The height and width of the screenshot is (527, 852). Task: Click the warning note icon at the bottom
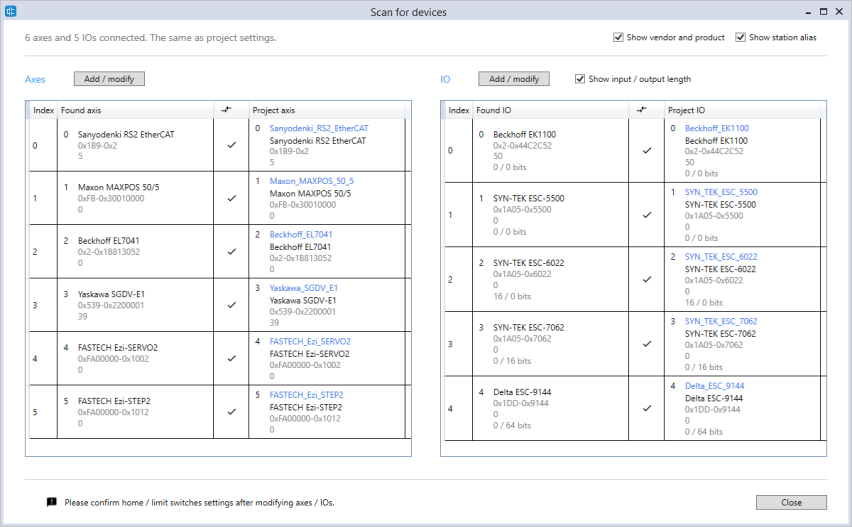tap(52, 502)
